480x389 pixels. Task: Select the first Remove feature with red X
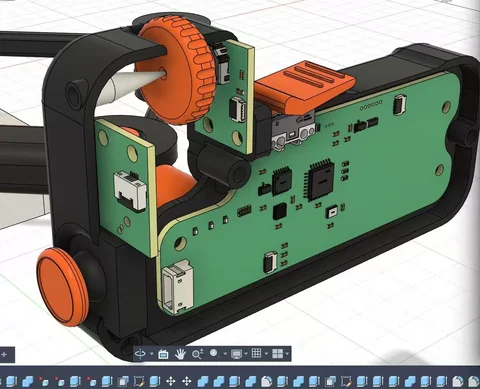coord(43,381)
